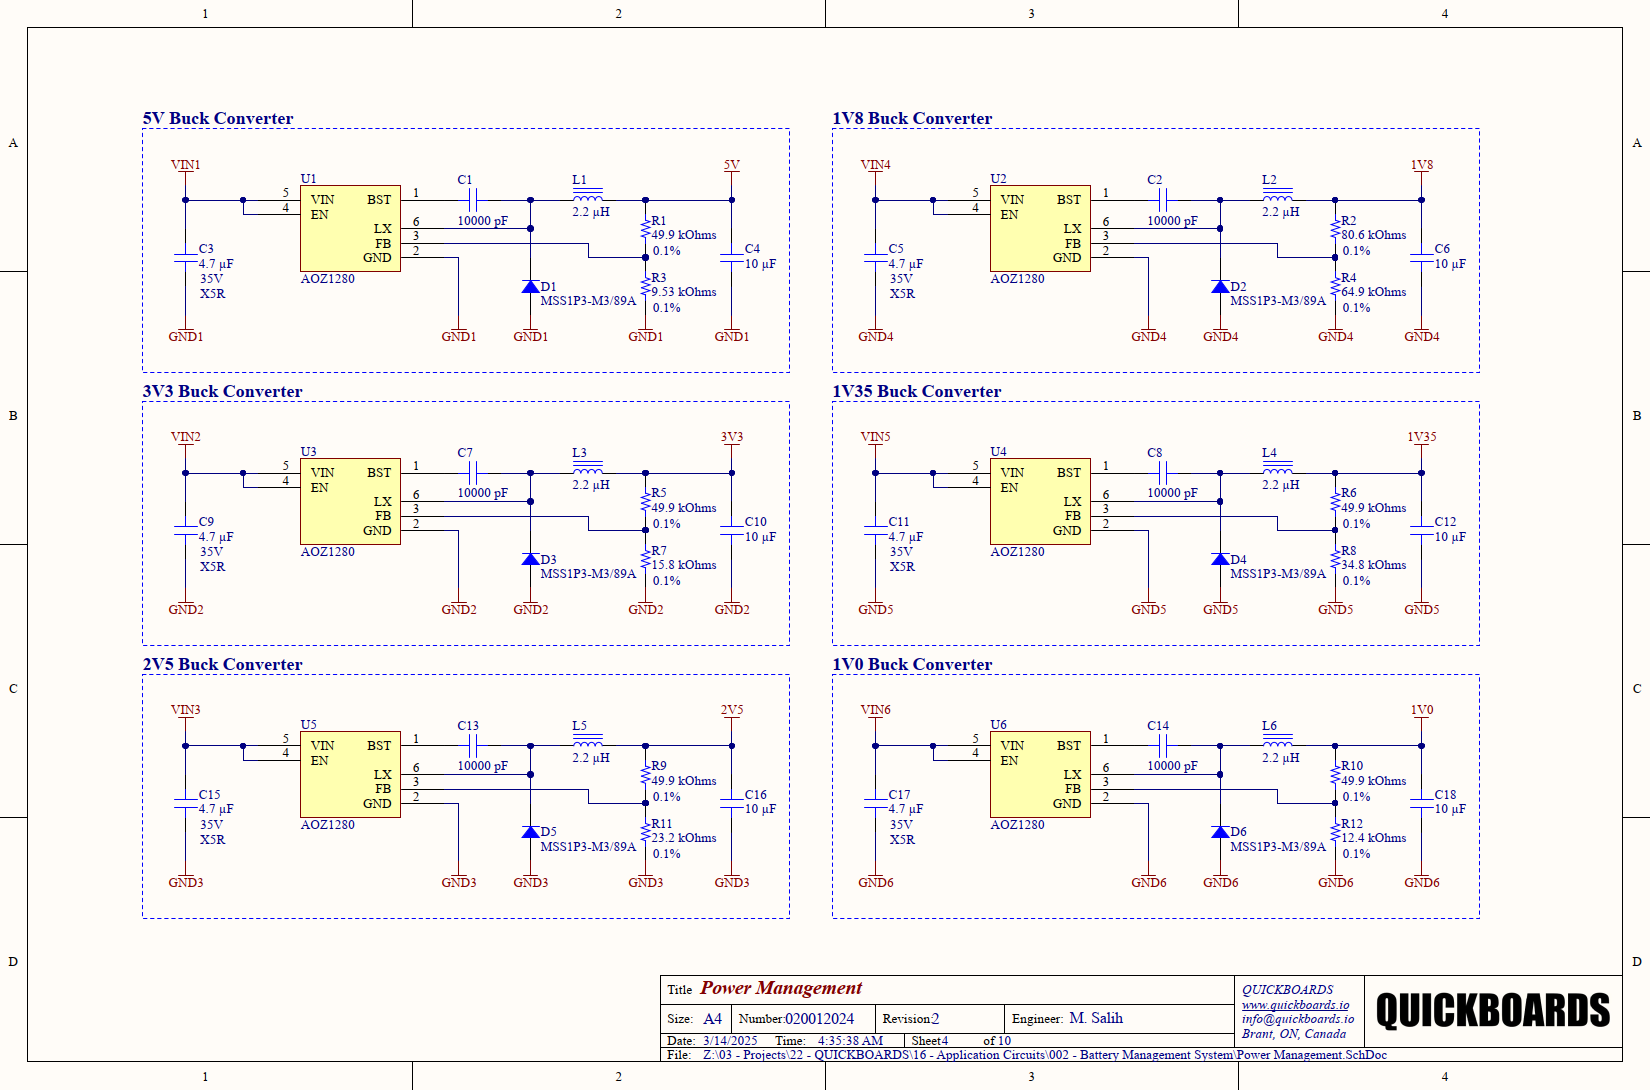Select diode D1 symbol
This screenshot has height=1090, width=1650.
pyautogui.click(x=530, y=287)
